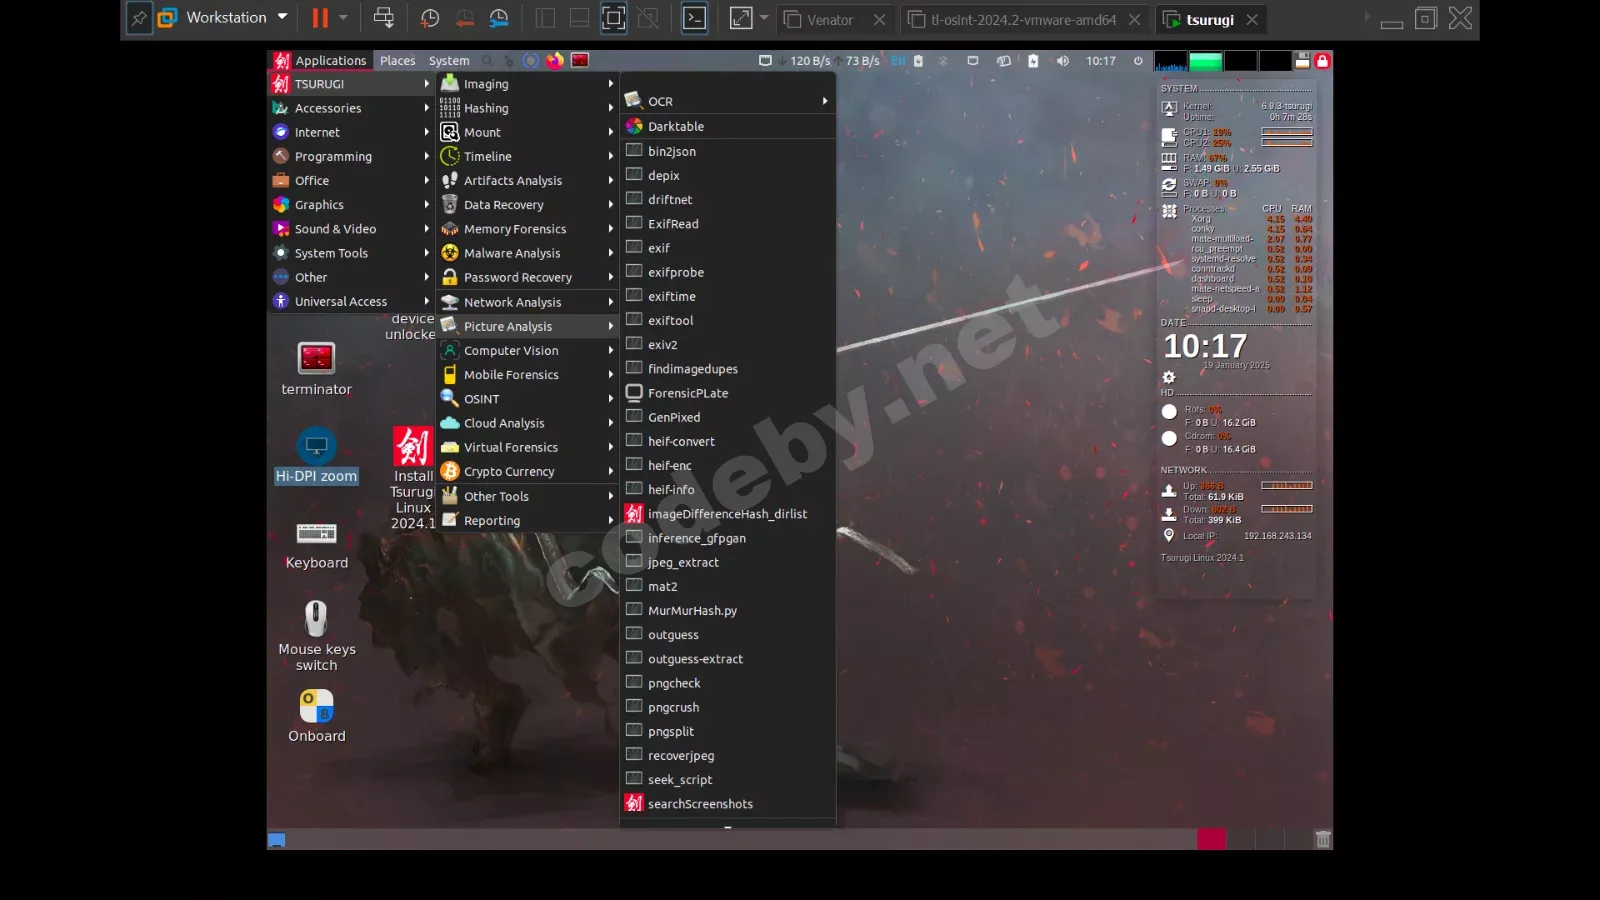Click the keyboard layout indicator in panel
Screen dimensions: 1600x900
click(x=898, y=61)
